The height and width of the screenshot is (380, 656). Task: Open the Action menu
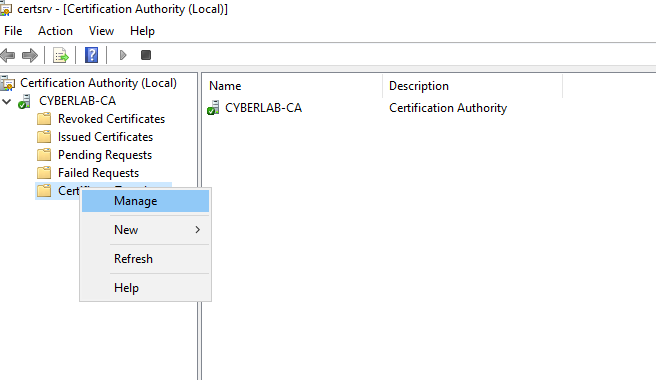click(x=55, y=31)
